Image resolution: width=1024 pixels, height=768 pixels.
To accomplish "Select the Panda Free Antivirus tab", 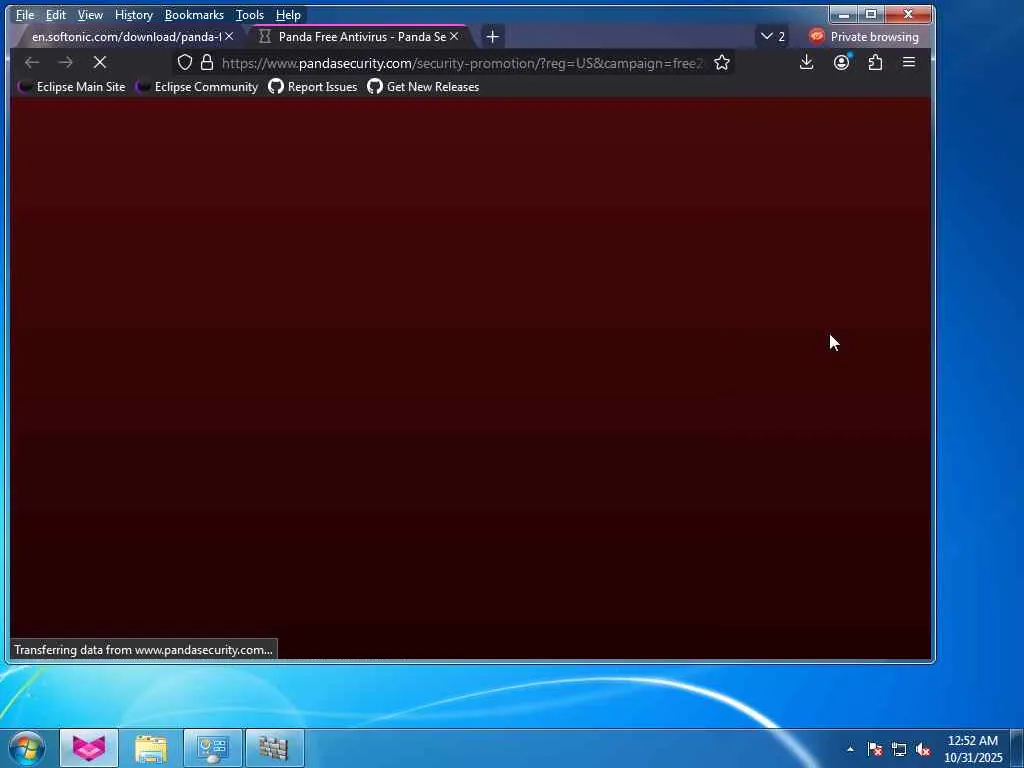I will point(361,37).
